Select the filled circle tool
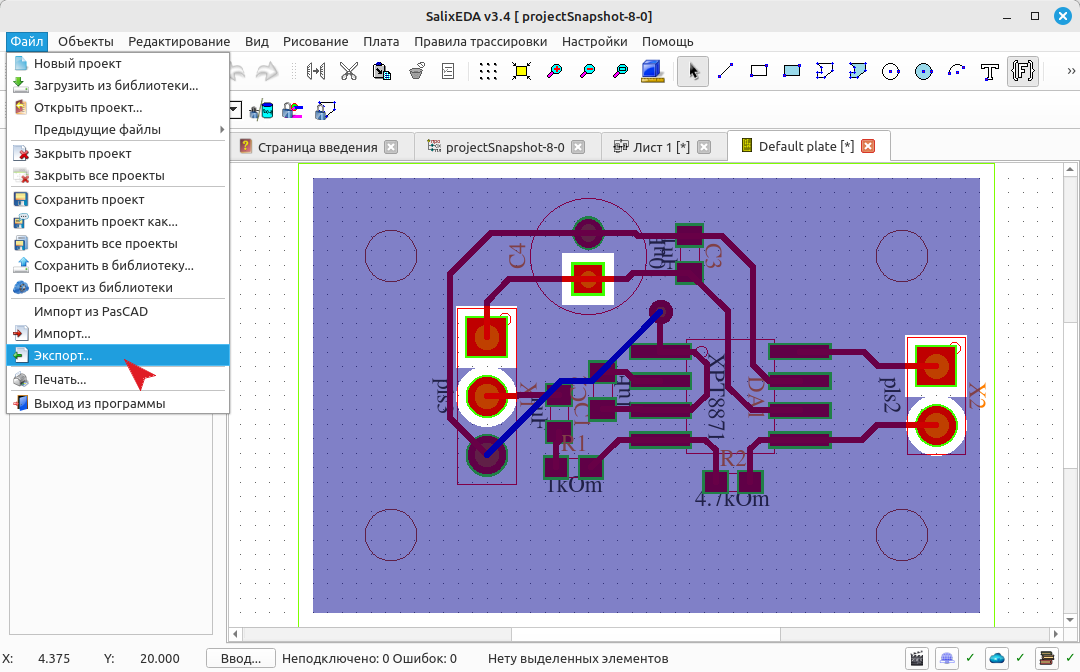The height and width of the screenshot is (672, 1080). pyautogui.click(x=924, y=71)
